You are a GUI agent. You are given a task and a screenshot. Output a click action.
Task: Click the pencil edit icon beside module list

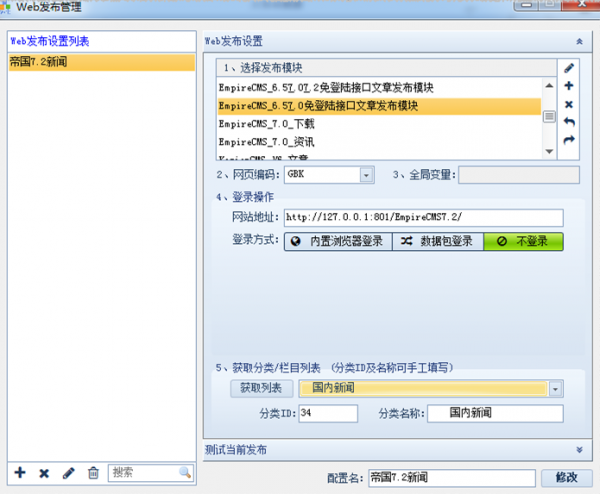(569, 68)
